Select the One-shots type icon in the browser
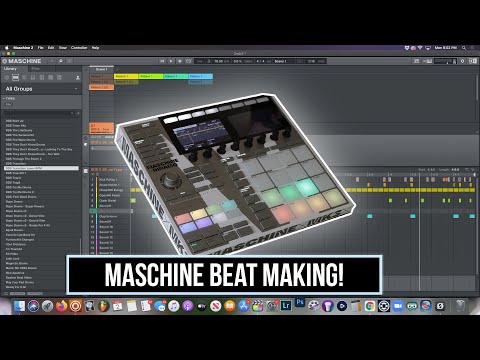This screenshot has width=480, height=360. 59,77
